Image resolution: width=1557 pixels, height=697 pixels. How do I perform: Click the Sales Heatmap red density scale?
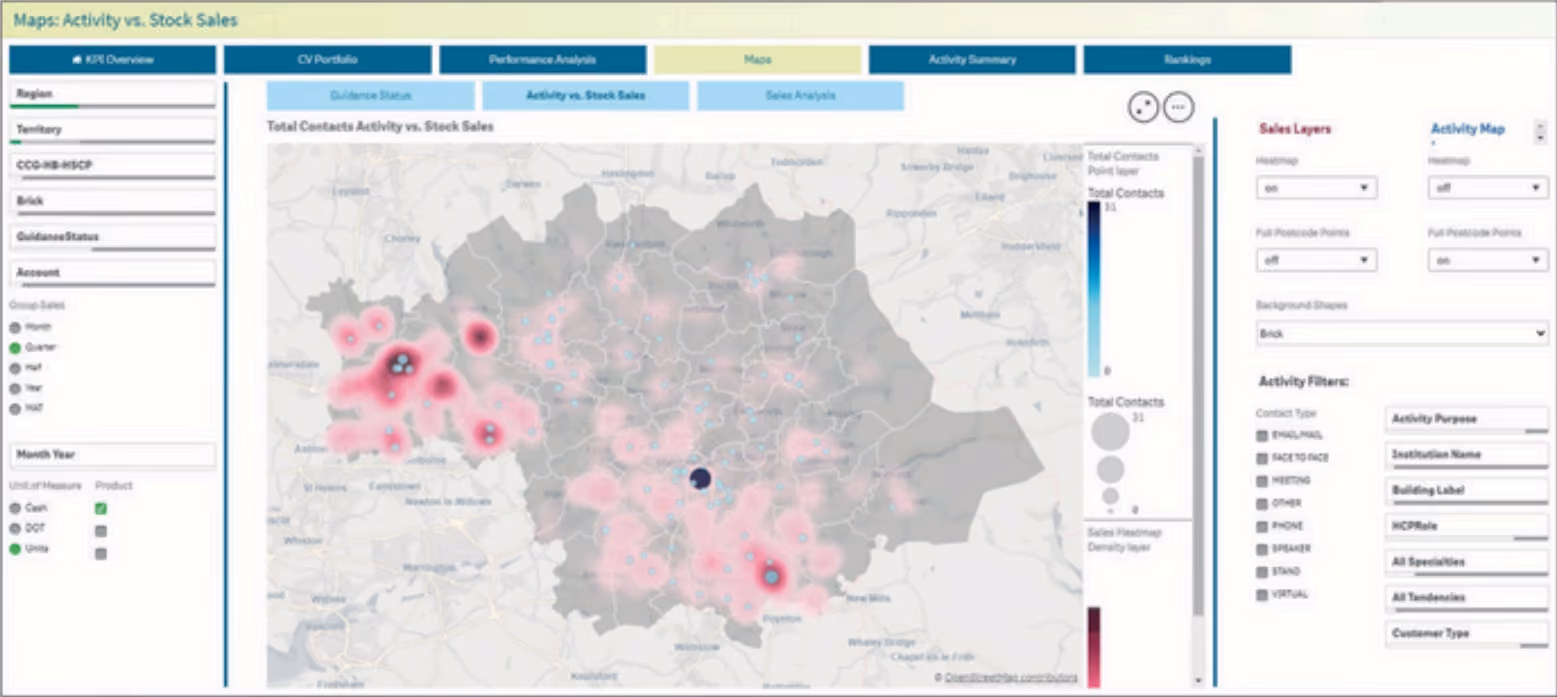click(x=1093, y=647)
